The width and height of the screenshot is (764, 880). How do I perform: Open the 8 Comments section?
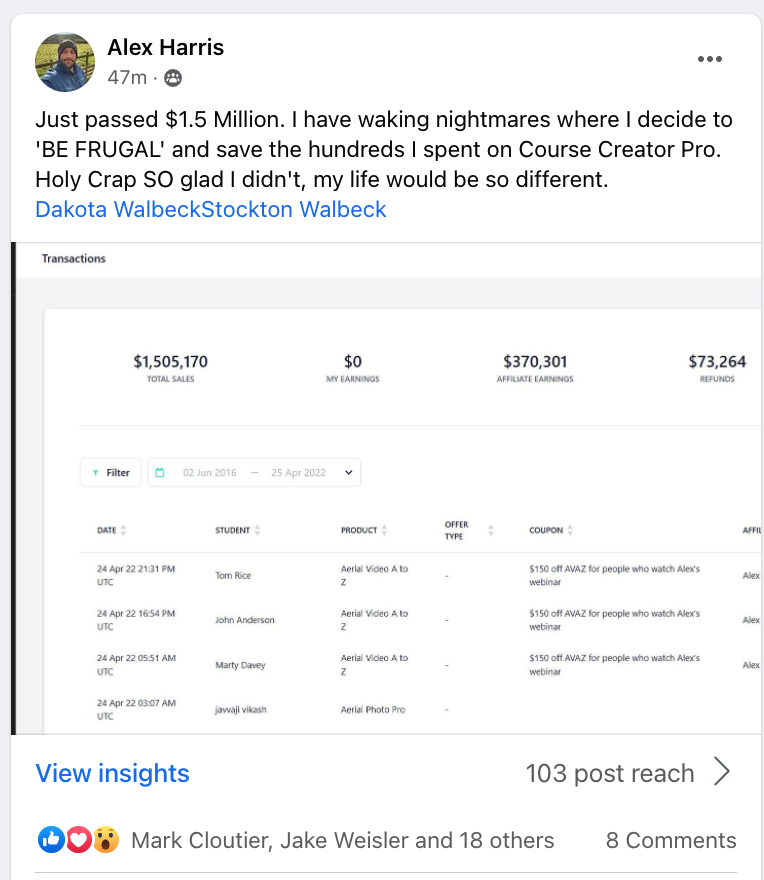(x=670, y=840)
